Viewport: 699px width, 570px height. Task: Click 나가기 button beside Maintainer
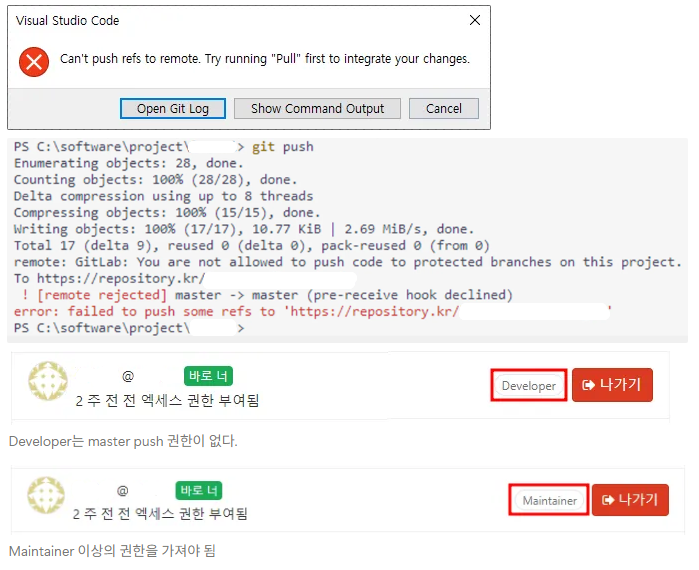(x=630, y=500)
